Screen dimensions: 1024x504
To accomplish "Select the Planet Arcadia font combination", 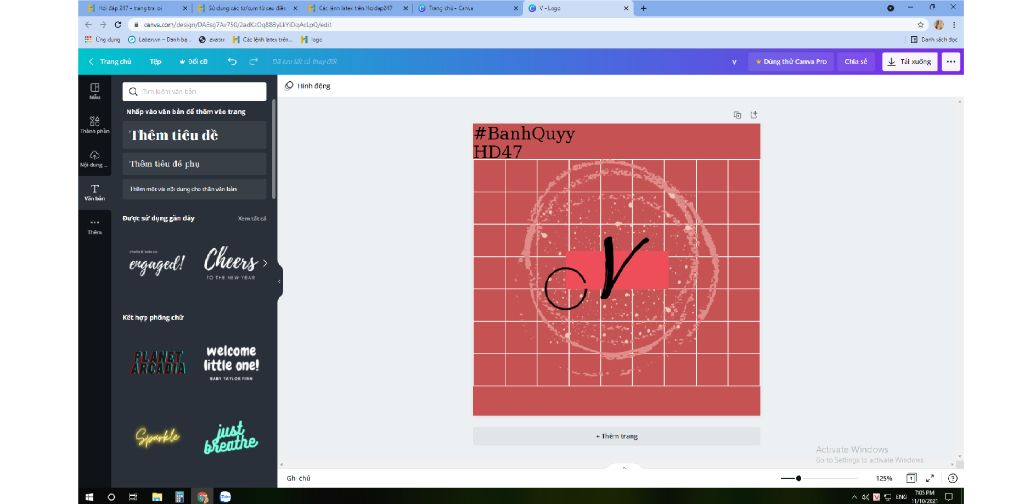I will pos(158,363).
